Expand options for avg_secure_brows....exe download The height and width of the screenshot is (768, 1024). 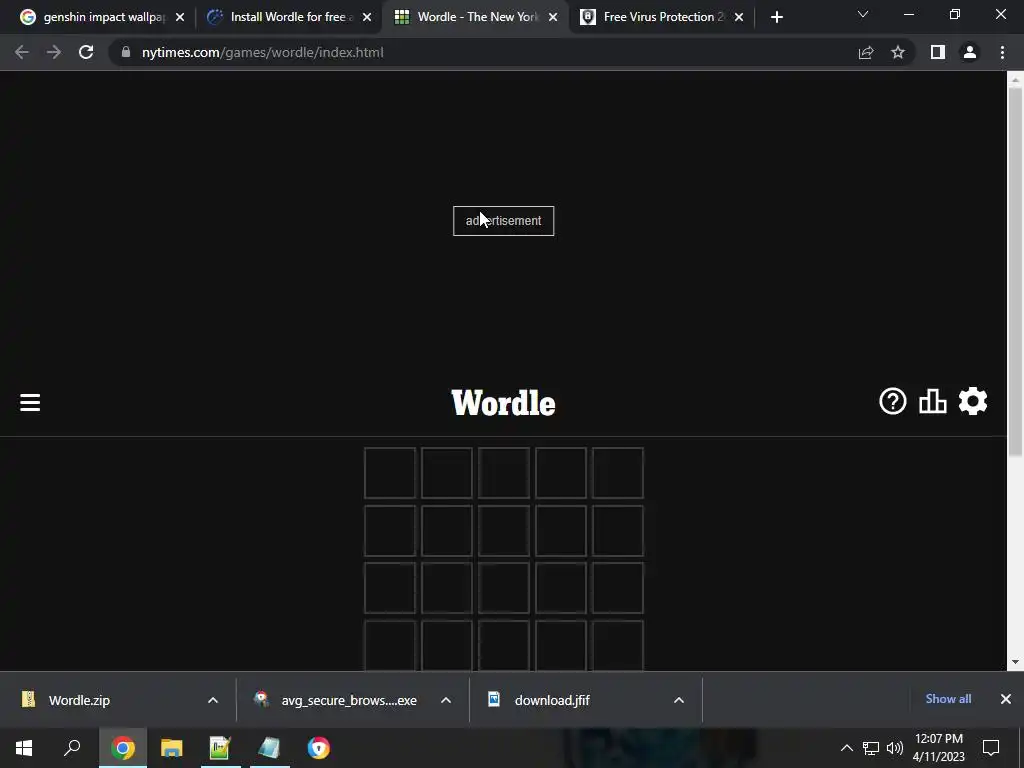point(446,700)
